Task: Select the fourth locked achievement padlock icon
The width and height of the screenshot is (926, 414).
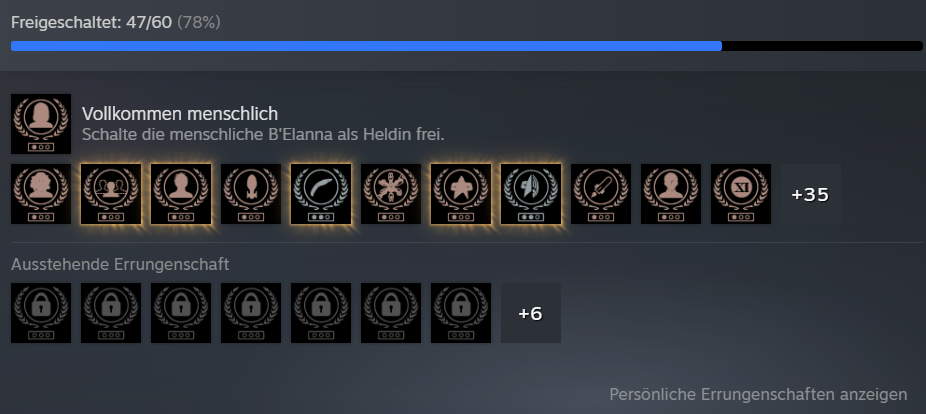Action: coord(251,313)
